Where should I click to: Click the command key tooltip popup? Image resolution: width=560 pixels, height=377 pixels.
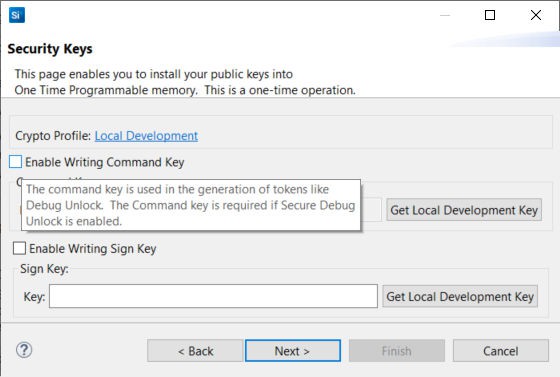point(191,205)
